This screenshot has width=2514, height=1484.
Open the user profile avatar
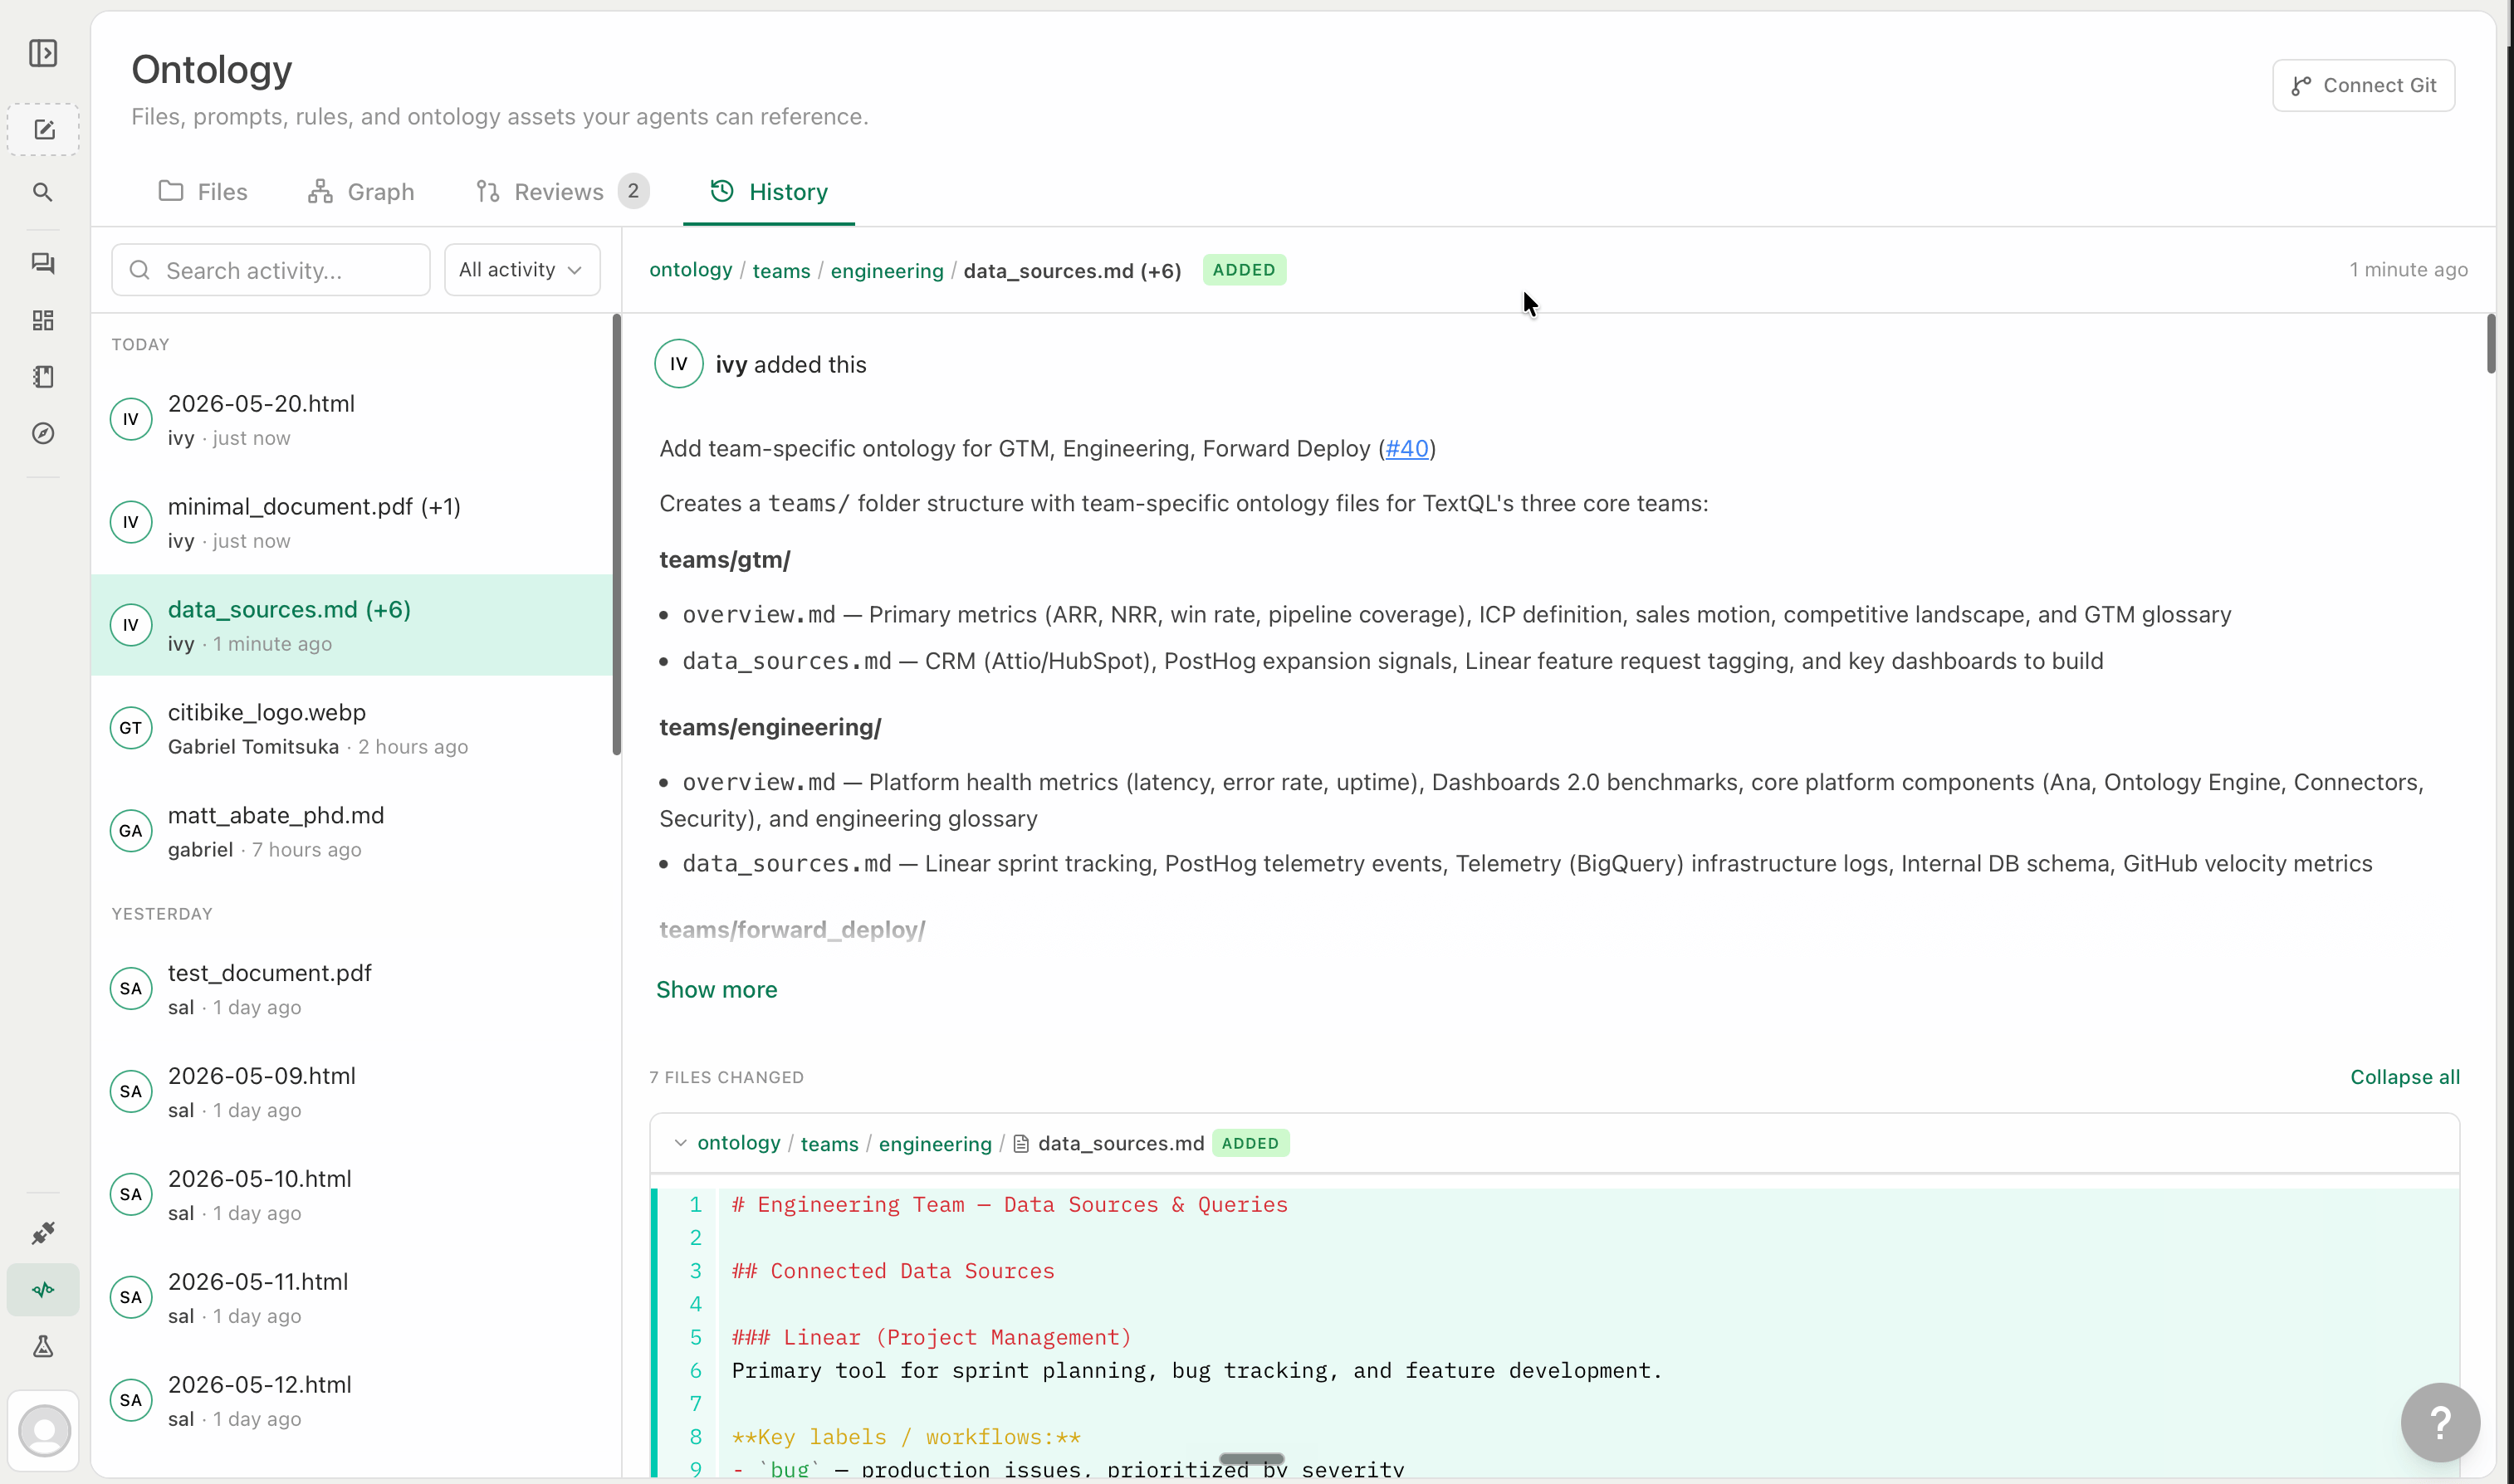click(x=44, y=1431)
